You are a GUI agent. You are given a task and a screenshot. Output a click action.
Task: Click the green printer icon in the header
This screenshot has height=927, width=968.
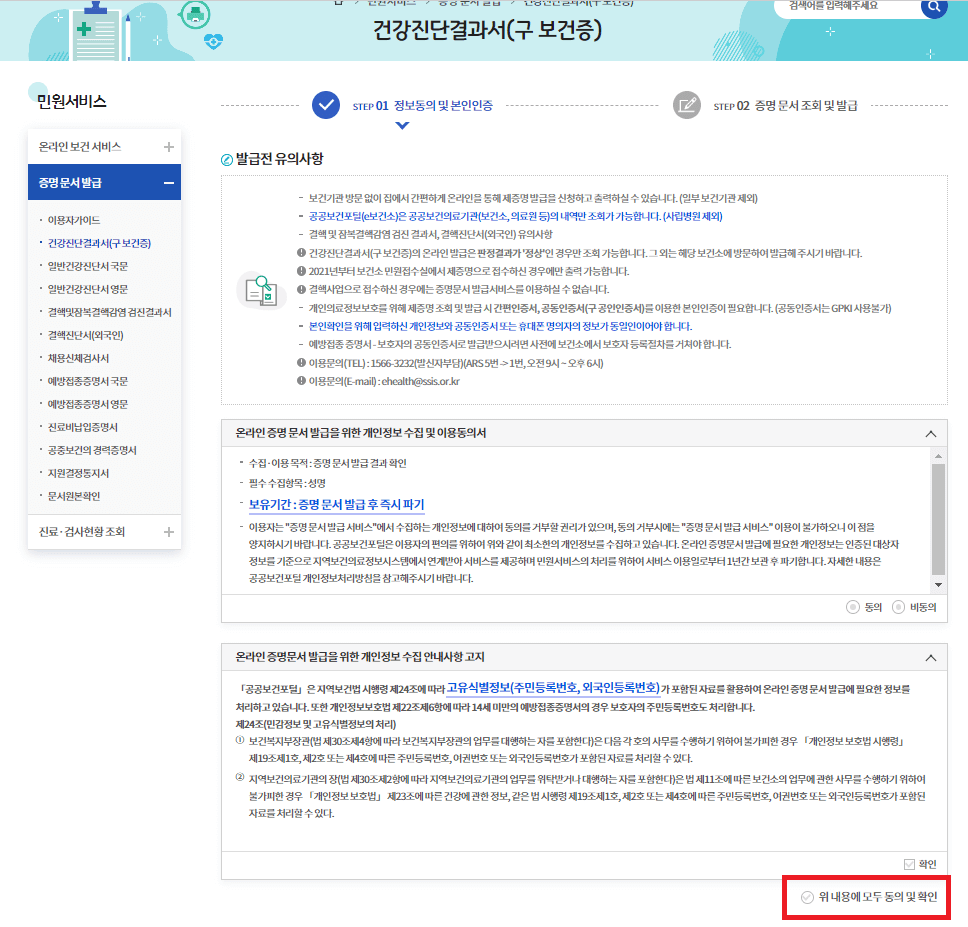pyautogui.click(x=196, y=15)
